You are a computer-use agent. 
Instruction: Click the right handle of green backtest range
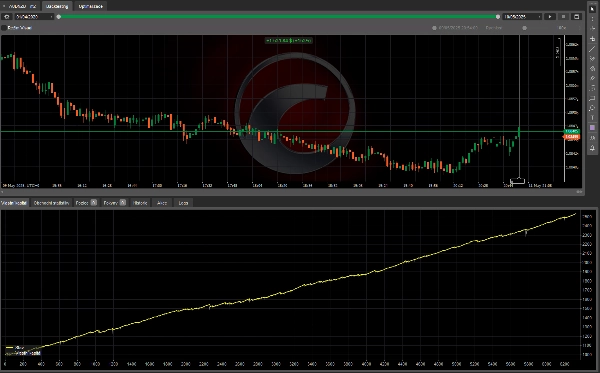[498, 17]
